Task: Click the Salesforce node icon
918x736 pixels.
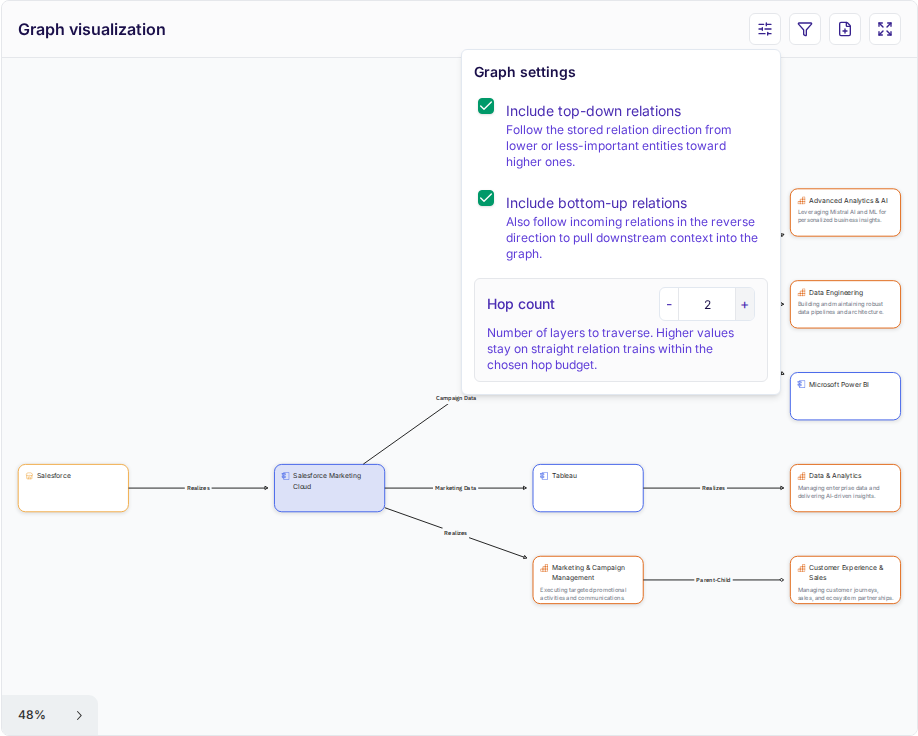Action: click(x=29, y=476)
